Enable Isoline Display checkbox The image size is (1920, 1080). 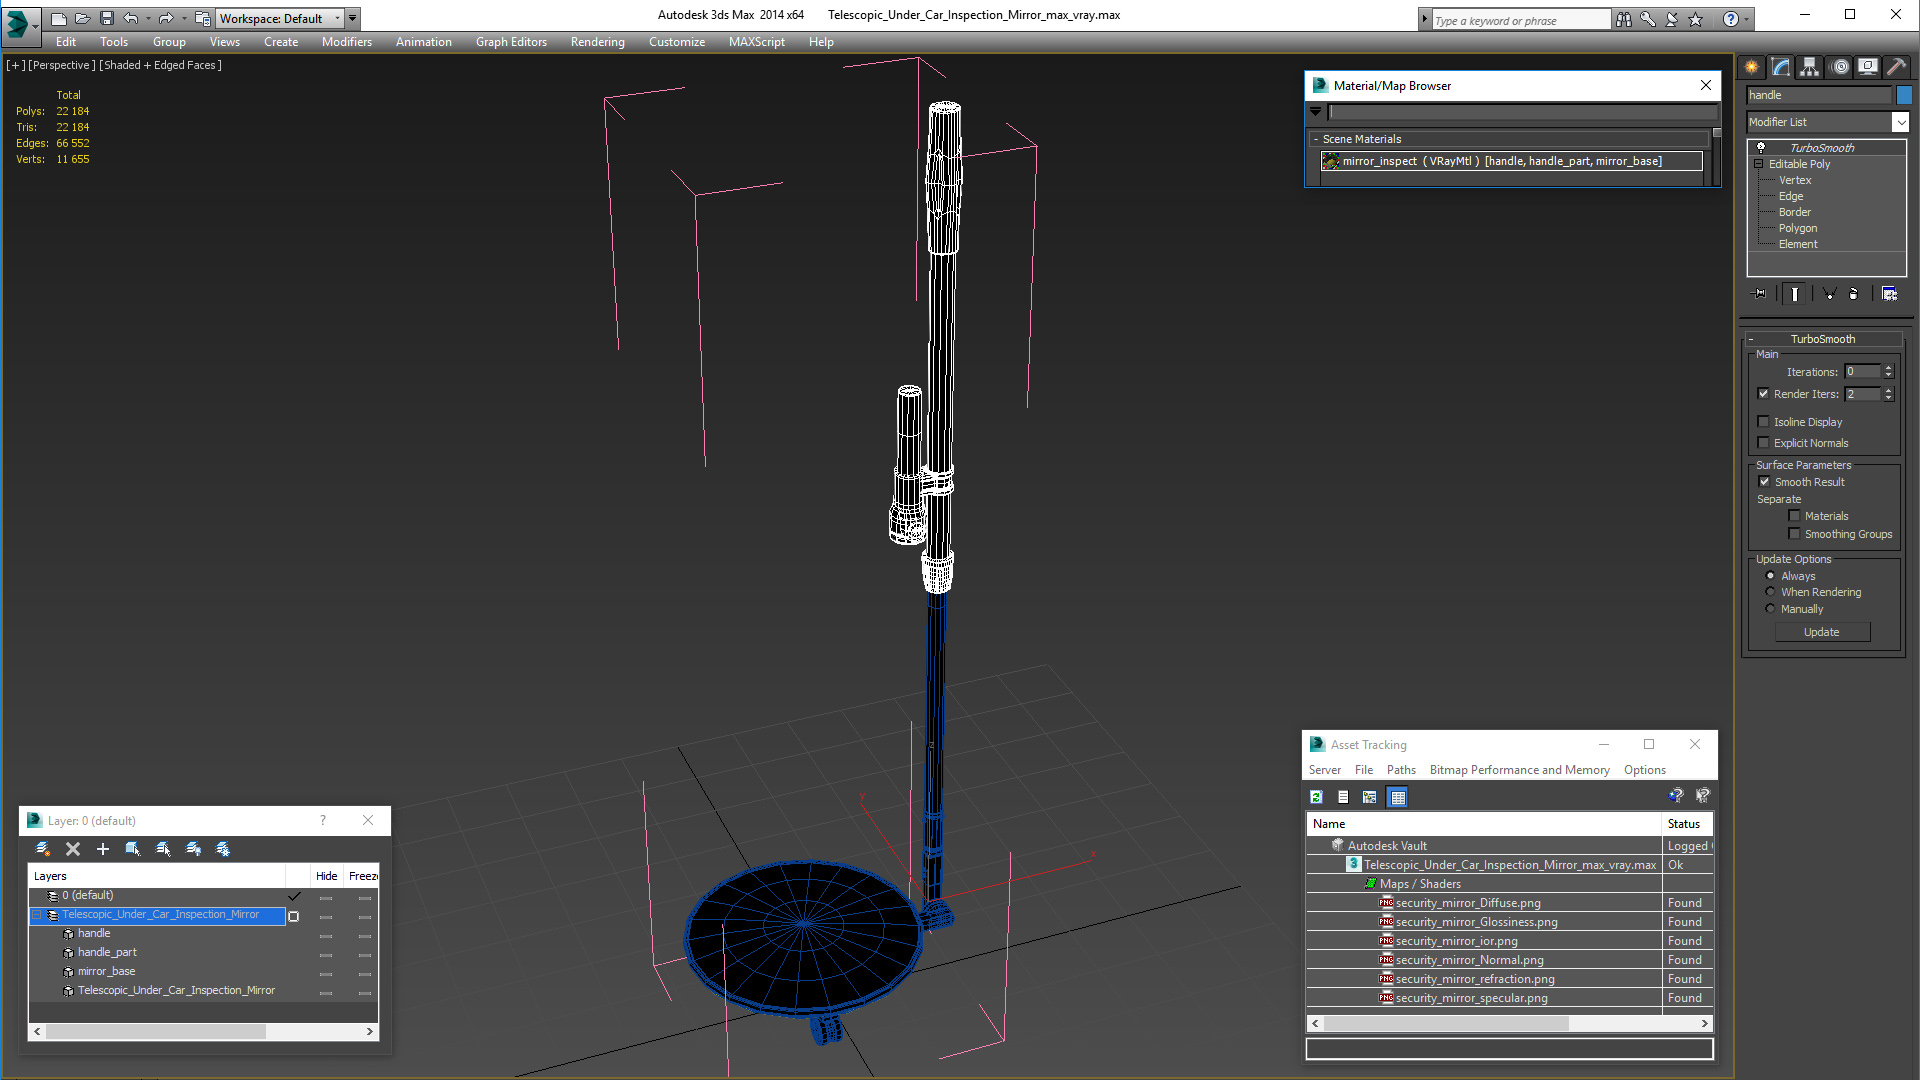point(1764,422)
